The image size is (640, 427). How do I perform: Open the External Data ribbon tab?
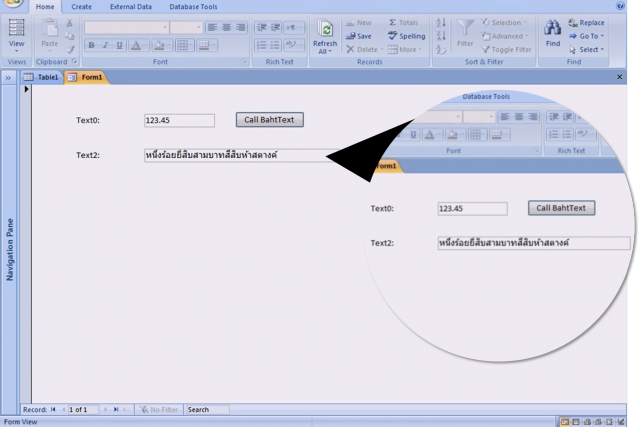(x=131, y=7)
